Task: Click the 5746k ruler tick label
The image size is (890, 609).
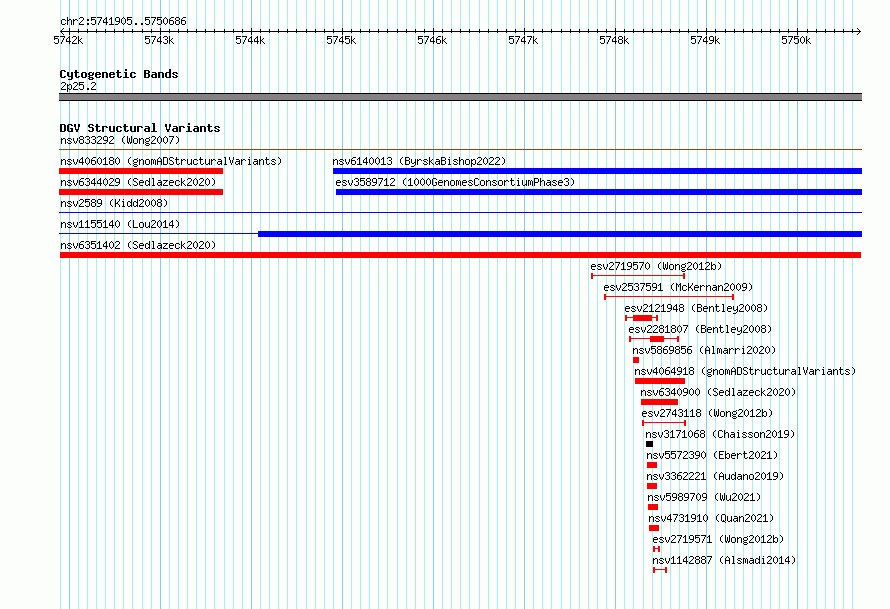Action: 432,40
